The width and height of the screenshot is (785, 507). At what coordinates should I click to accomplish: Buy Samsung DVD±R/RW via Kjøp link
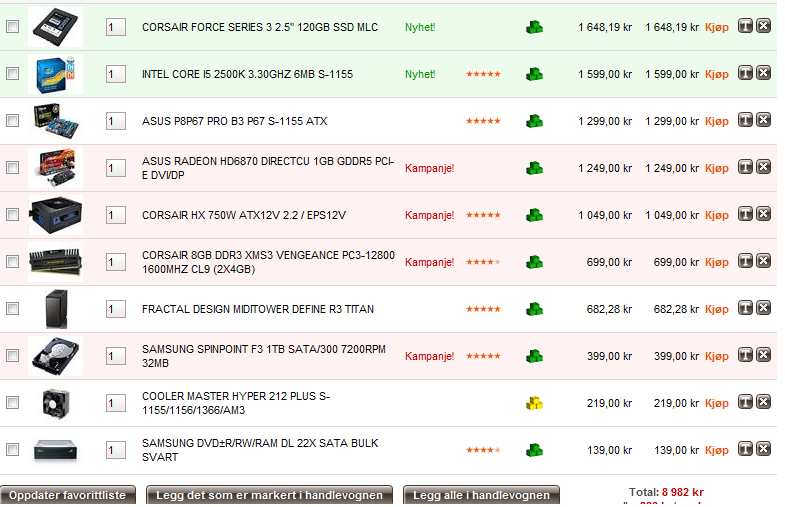click(x=716, y=451)
